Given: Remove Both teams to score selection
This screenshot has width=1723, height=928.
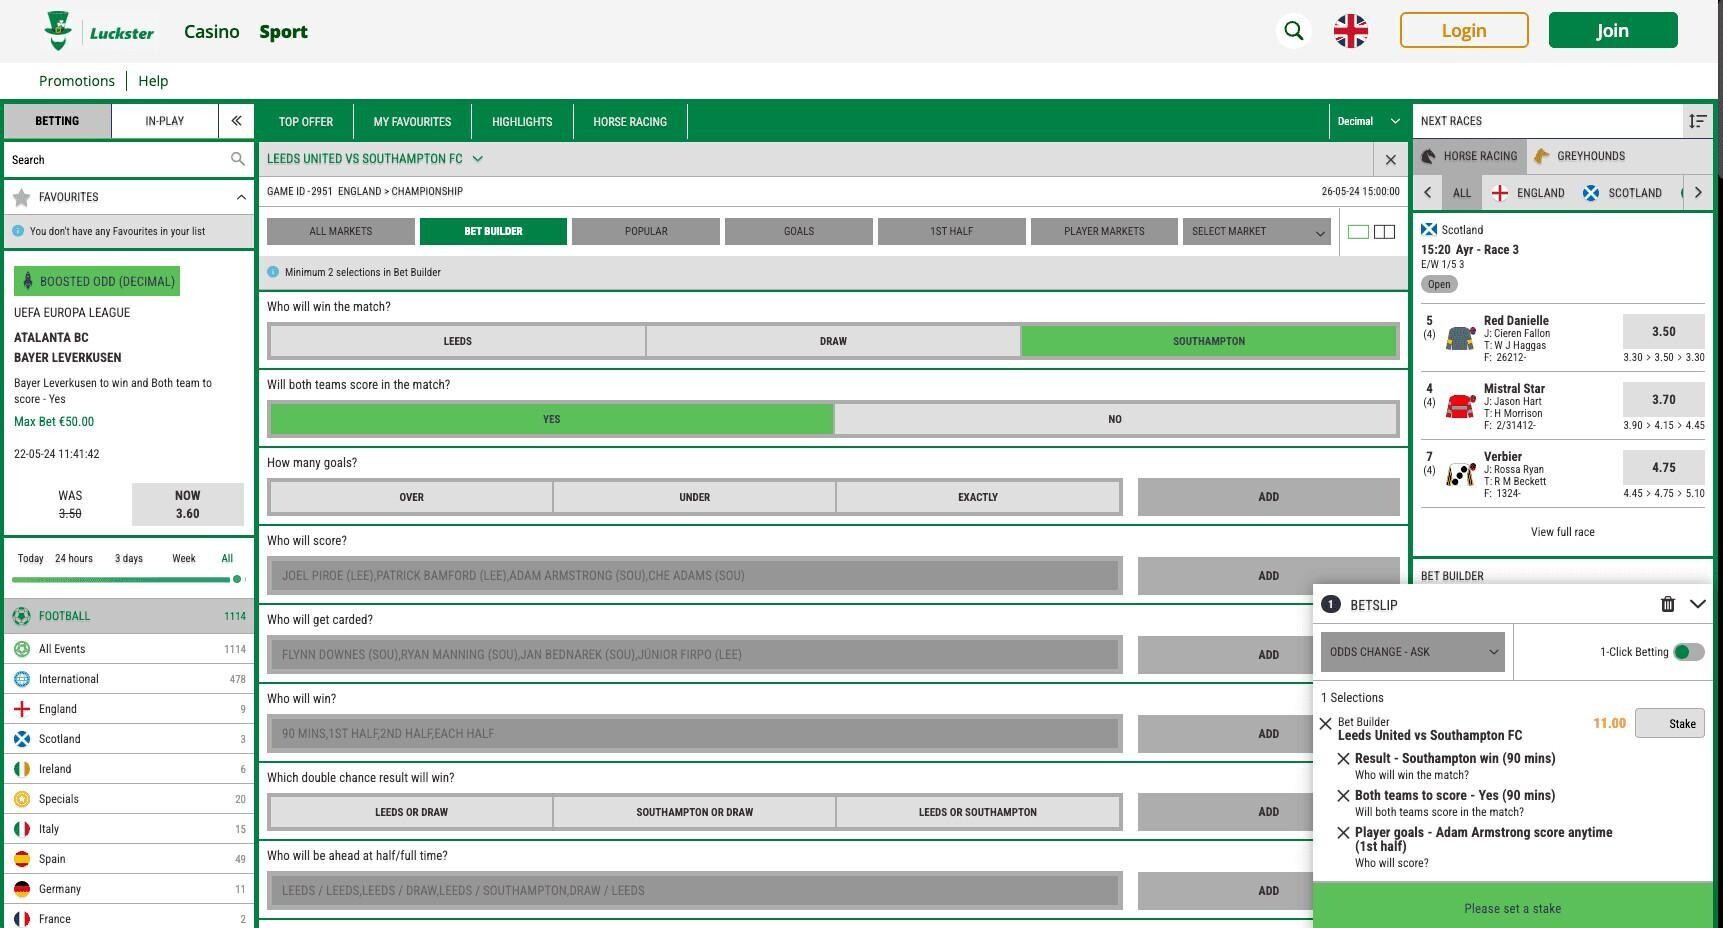Looking at the screenshot, I should coord(1343,796).
